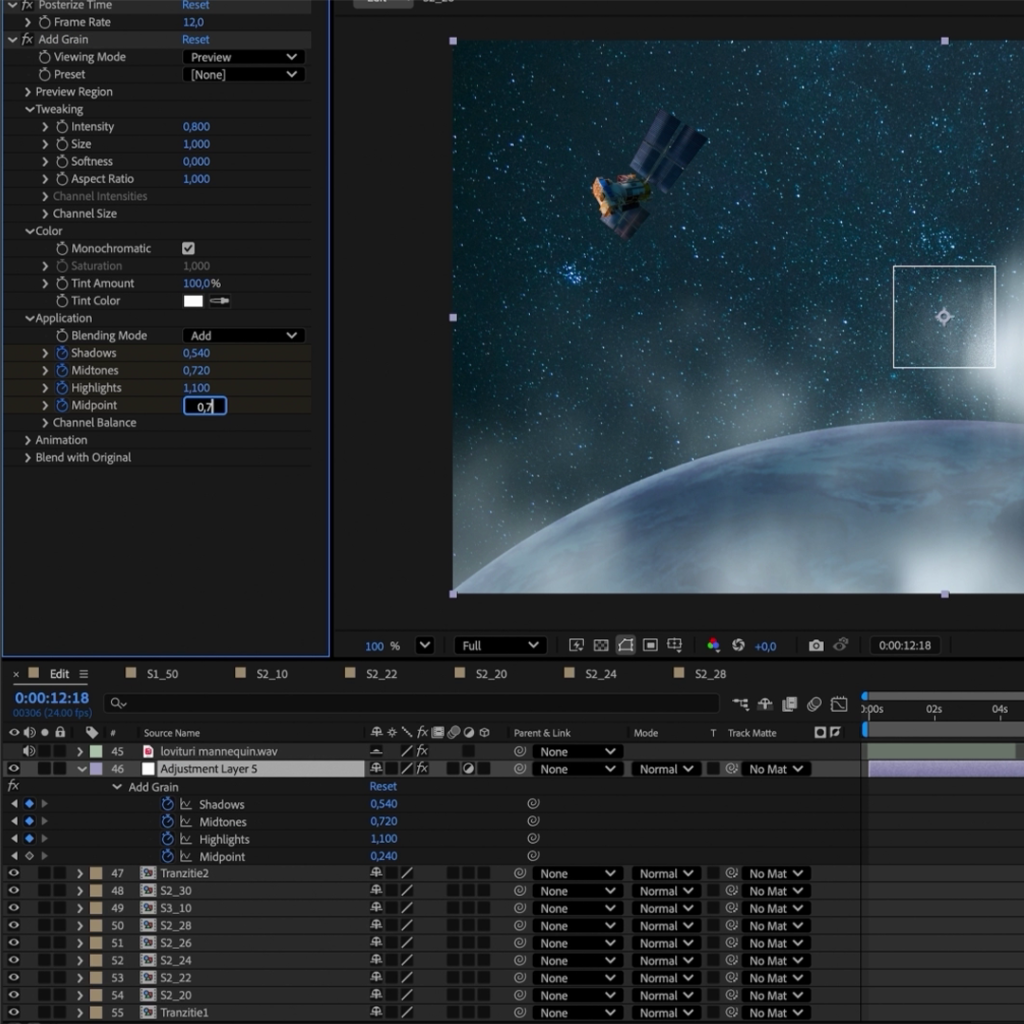Take a snapshot with the camera icon

click(816, 646)
